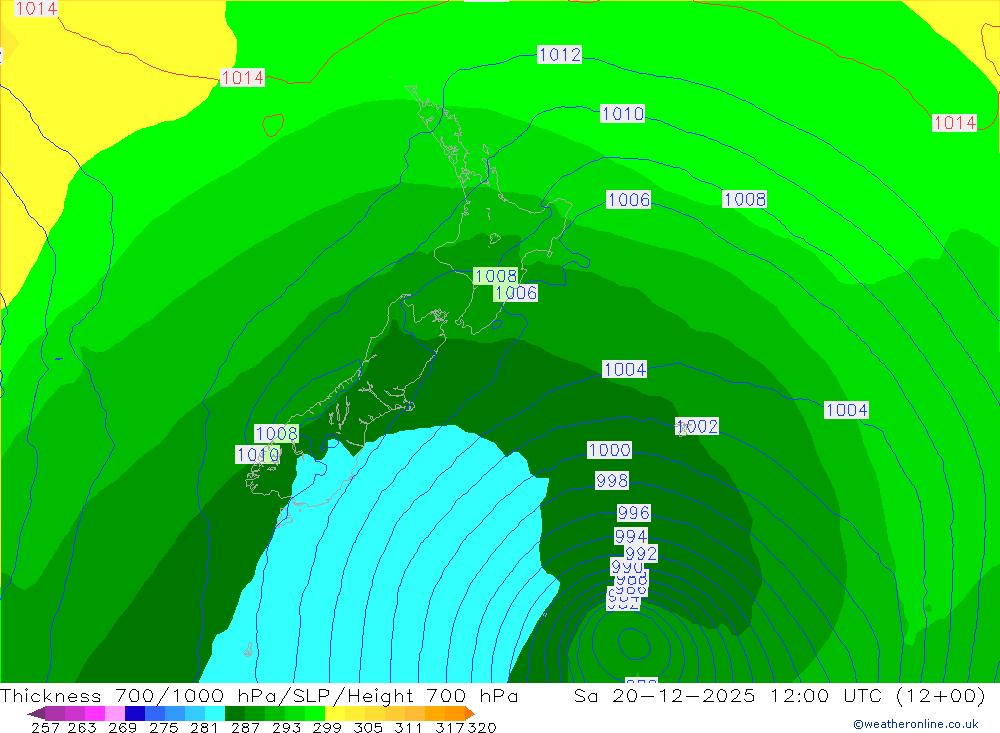Viewport: 1000px width, 733px height.
Task: Click the 1008 label off southwest South Island
Action: (x=276, y=434)
